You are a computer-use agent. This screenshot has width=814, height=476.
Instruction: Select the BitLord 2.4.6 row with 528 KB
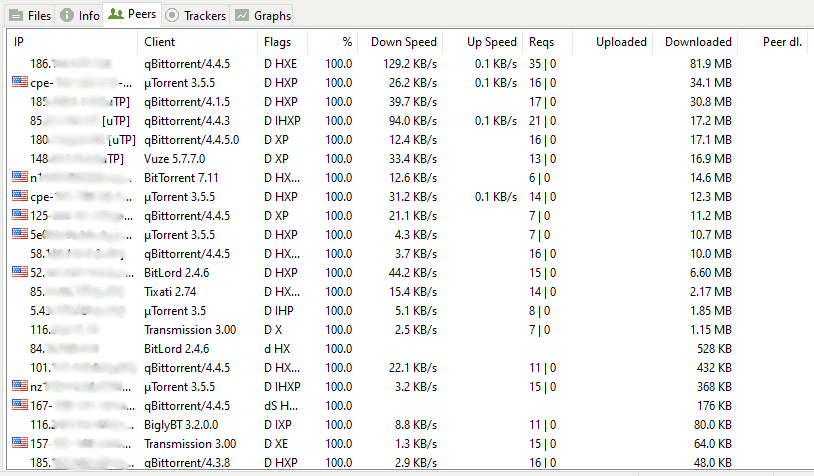point(408,349)
